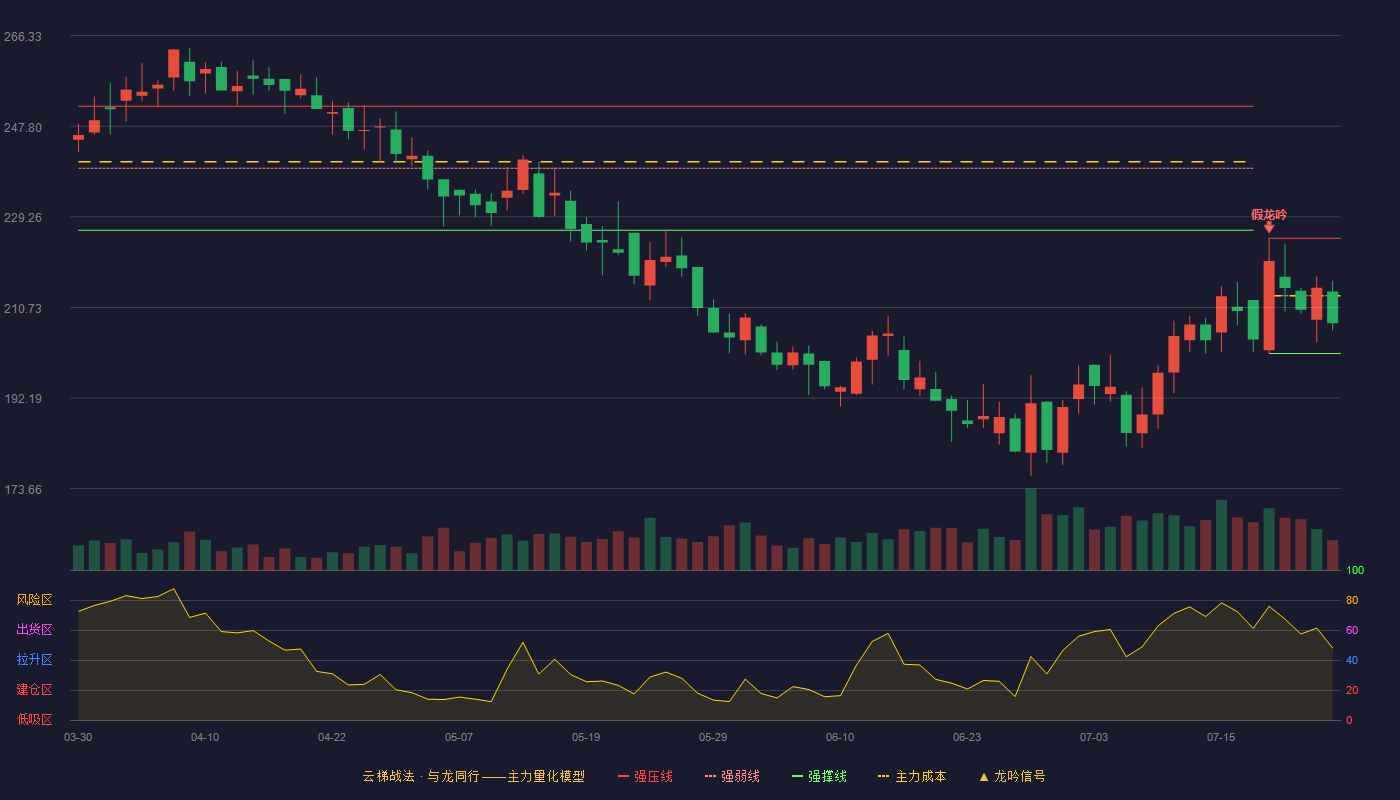Toggle the 龙吟信号 legend entry

point(1012,776)
